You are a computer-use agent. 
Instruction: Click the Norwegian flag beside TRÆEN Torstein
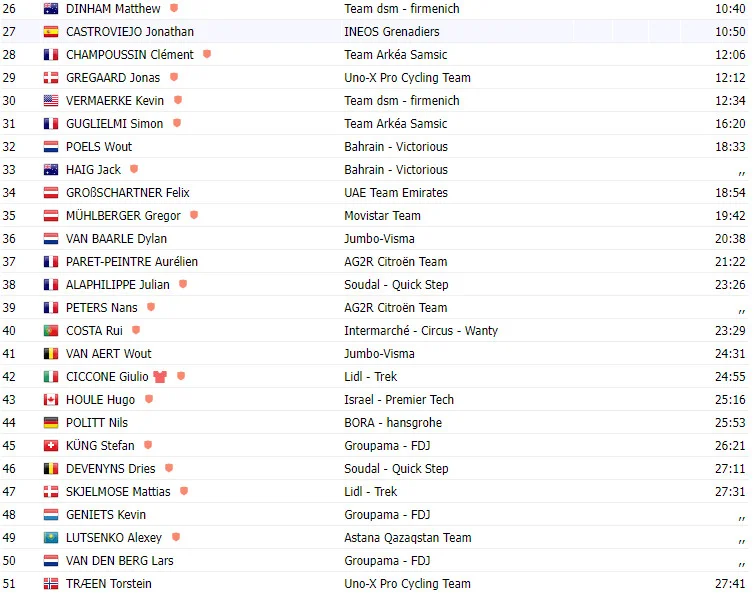[50, 584]
